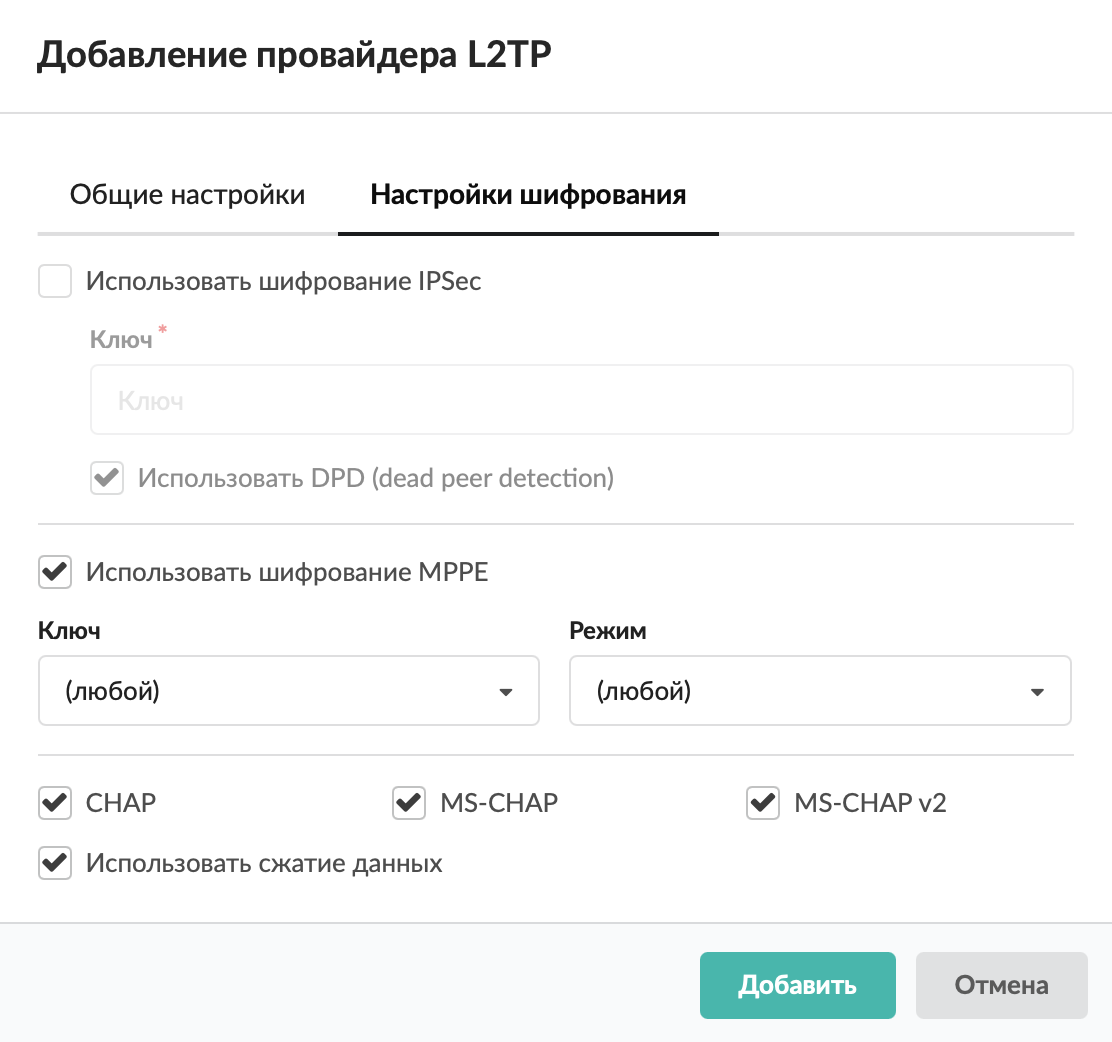Disable the MPPE encryption checkbox
The width and height of the screenshot is (1112, 1042).
point(55,573)
